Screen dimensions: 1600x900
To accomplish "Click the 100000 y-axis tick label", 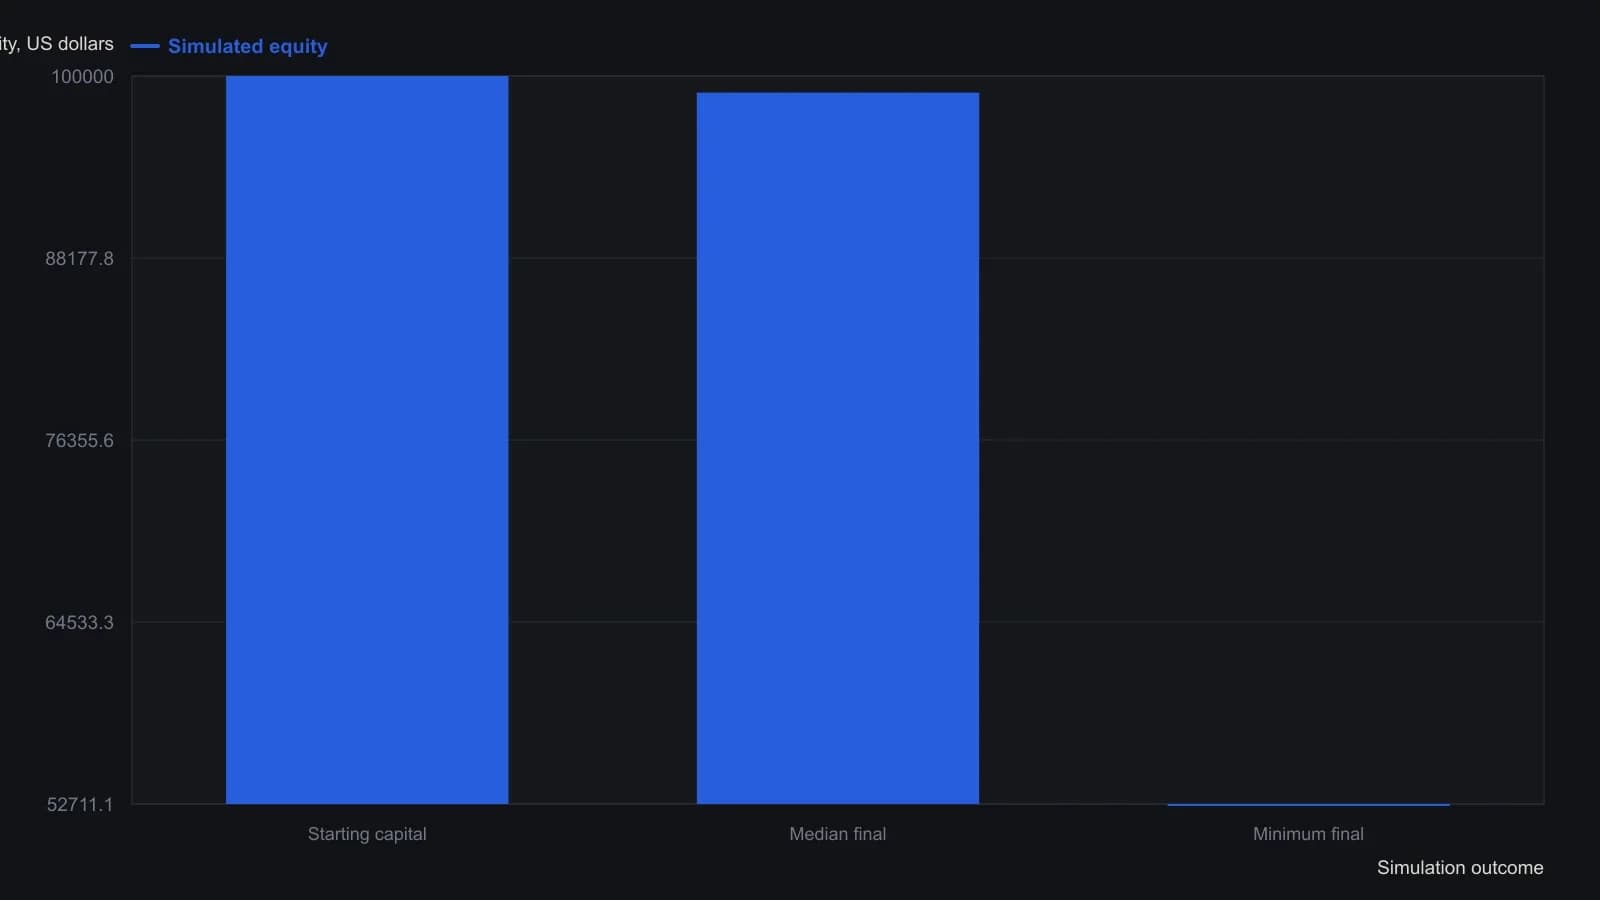I will pyautogui.click(x=83, y=77).
